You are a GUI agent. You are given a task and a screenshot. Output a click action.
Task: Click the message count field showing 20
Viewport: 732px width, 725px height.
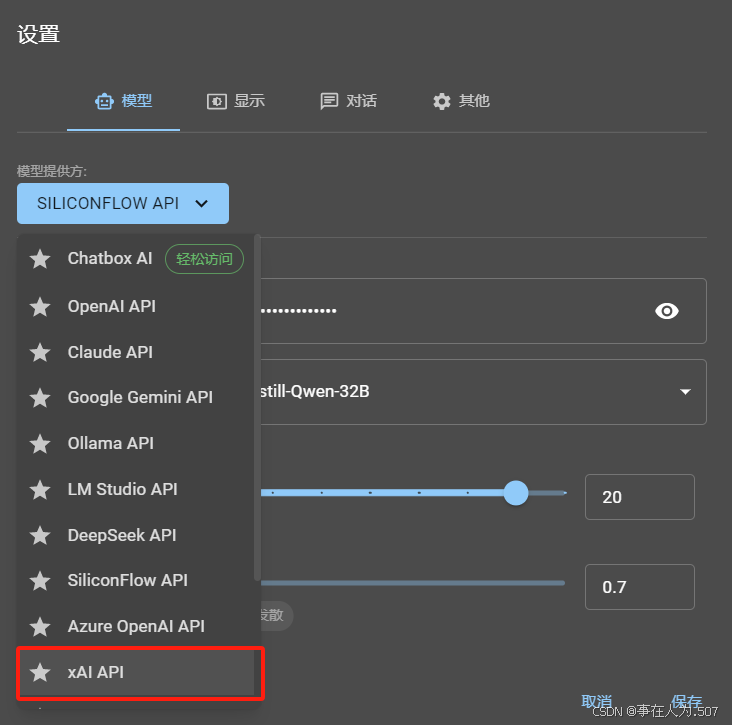[640, 497]
